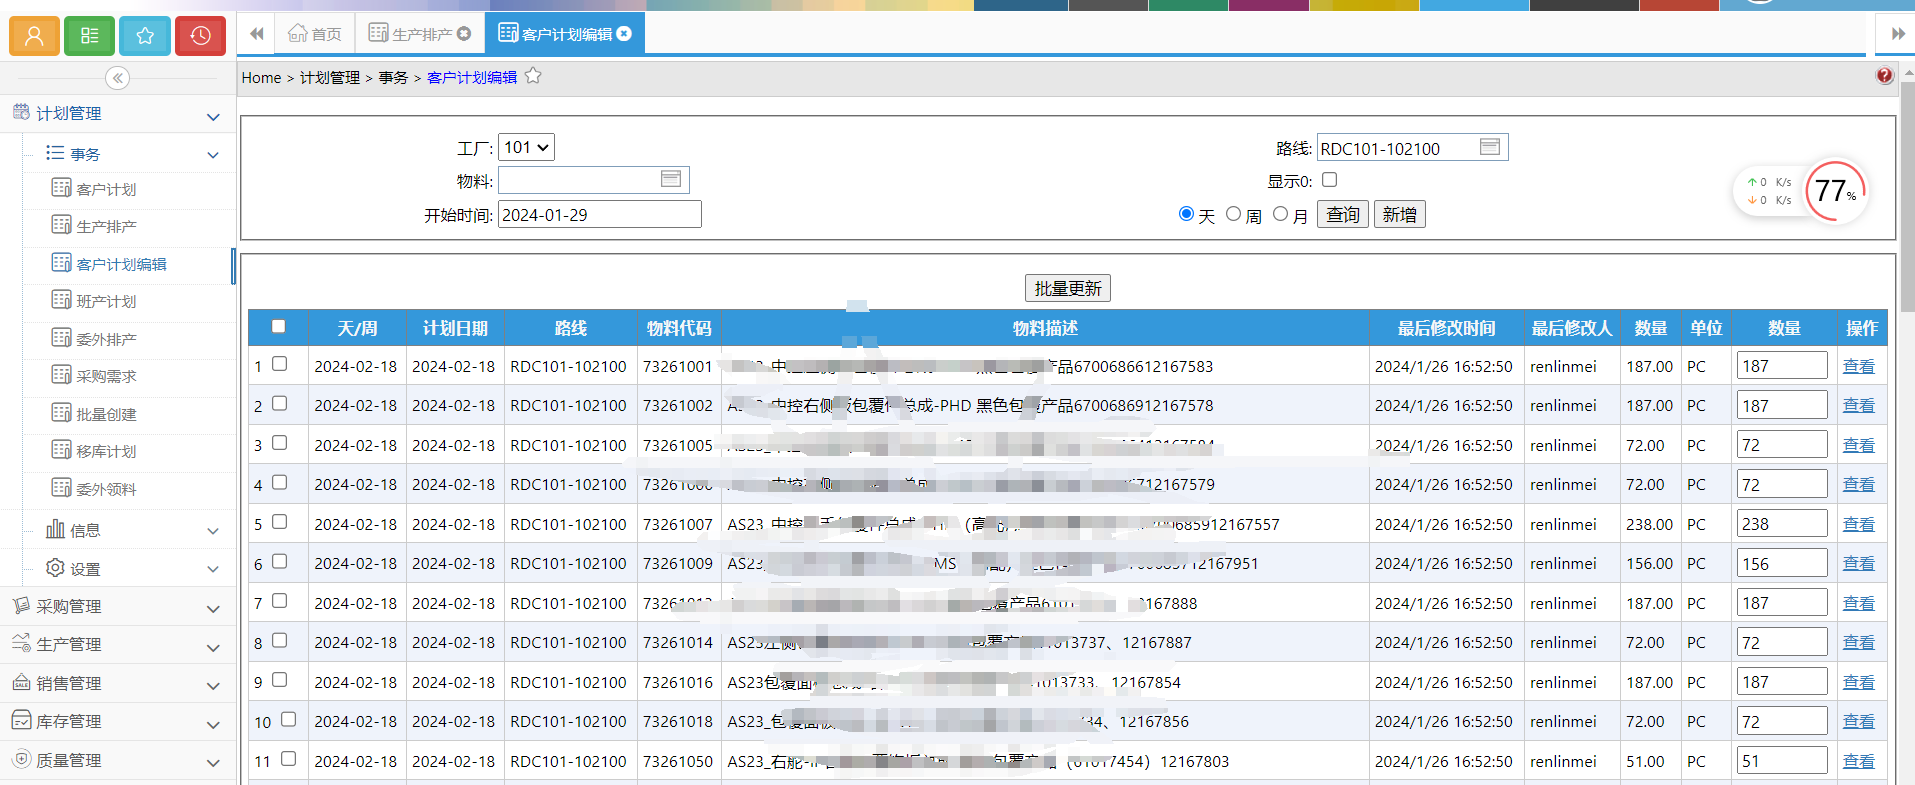Click the 77% network speed widget
The image size is (1915, 785).
click(1836, 190)
